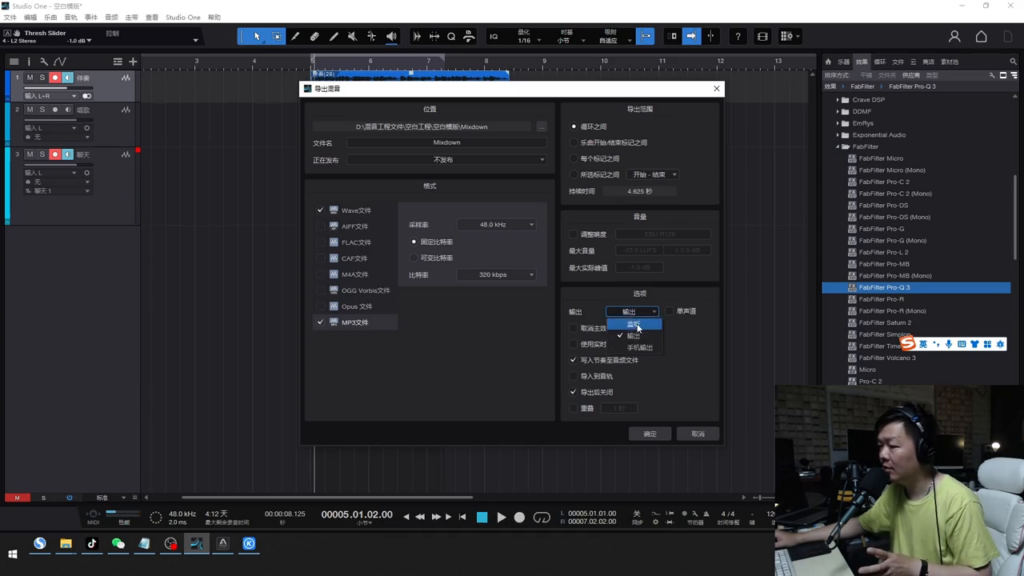Select the Eraser tool

click(314, 37)
